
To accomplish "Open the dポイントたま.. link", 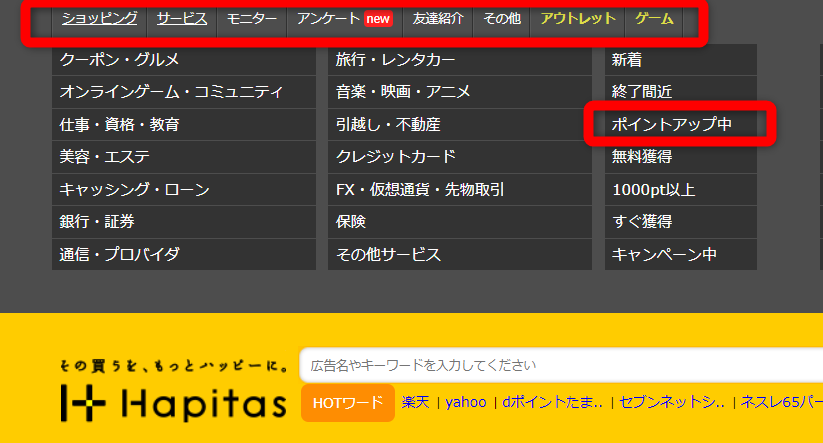I will pyautogui.click(x=552, y=403).
